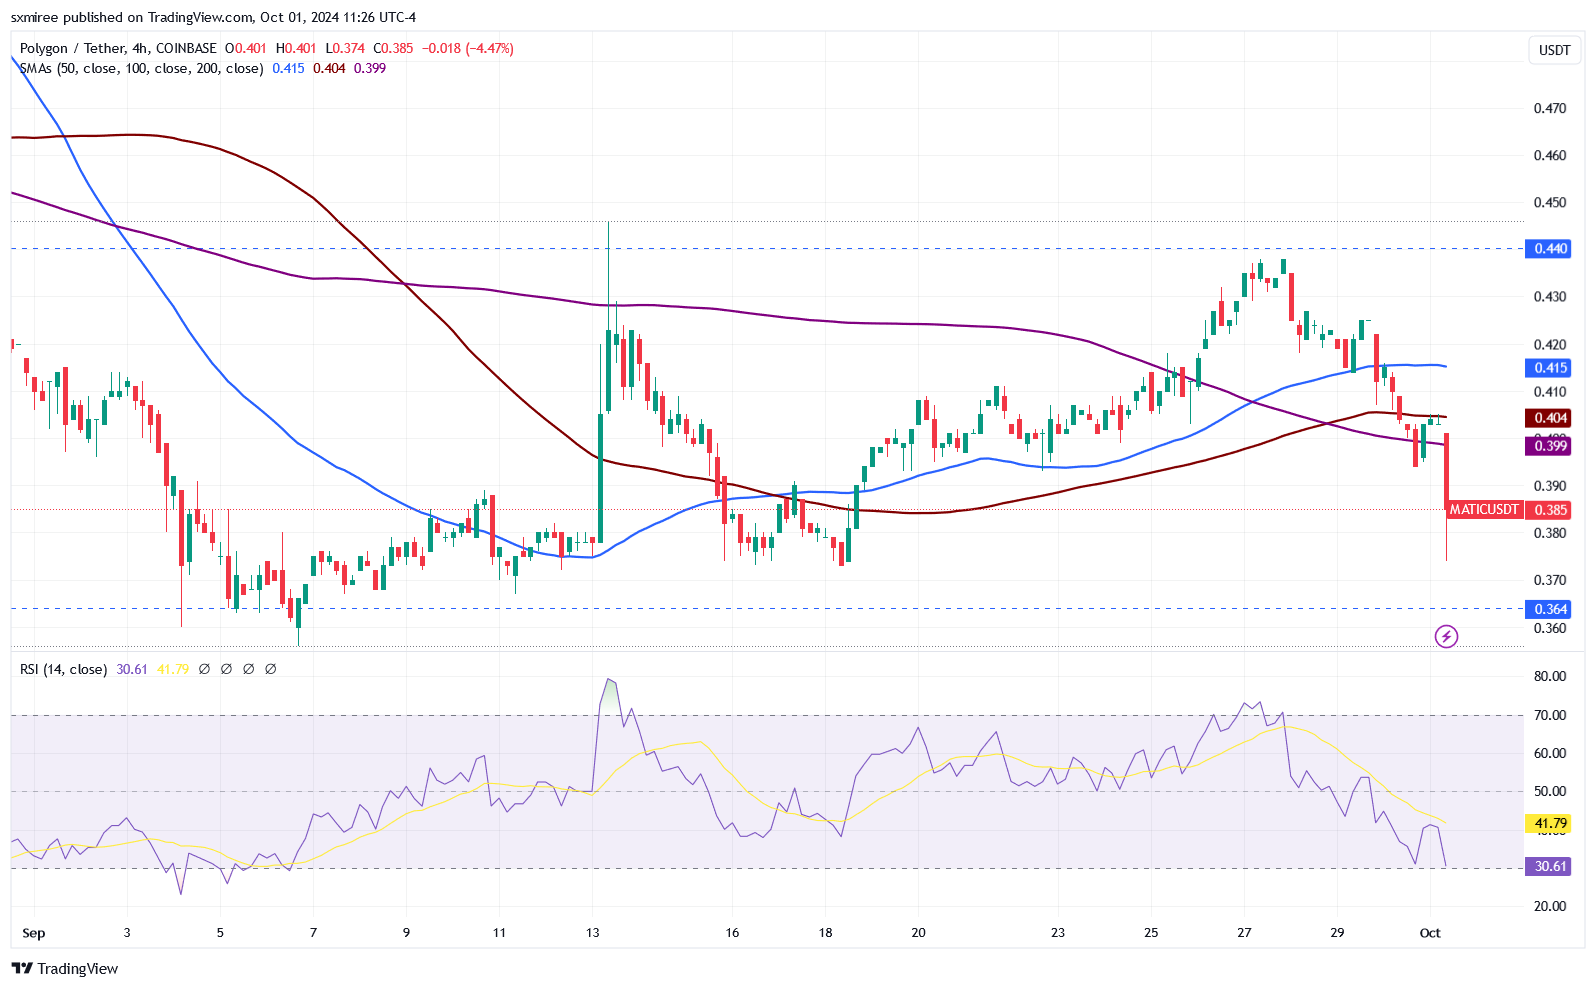Image resolution: width=1596 pixels, height=988 pixels.
Task: Click the purple lightning bolt event icon
Action: tap(1446, 636)
